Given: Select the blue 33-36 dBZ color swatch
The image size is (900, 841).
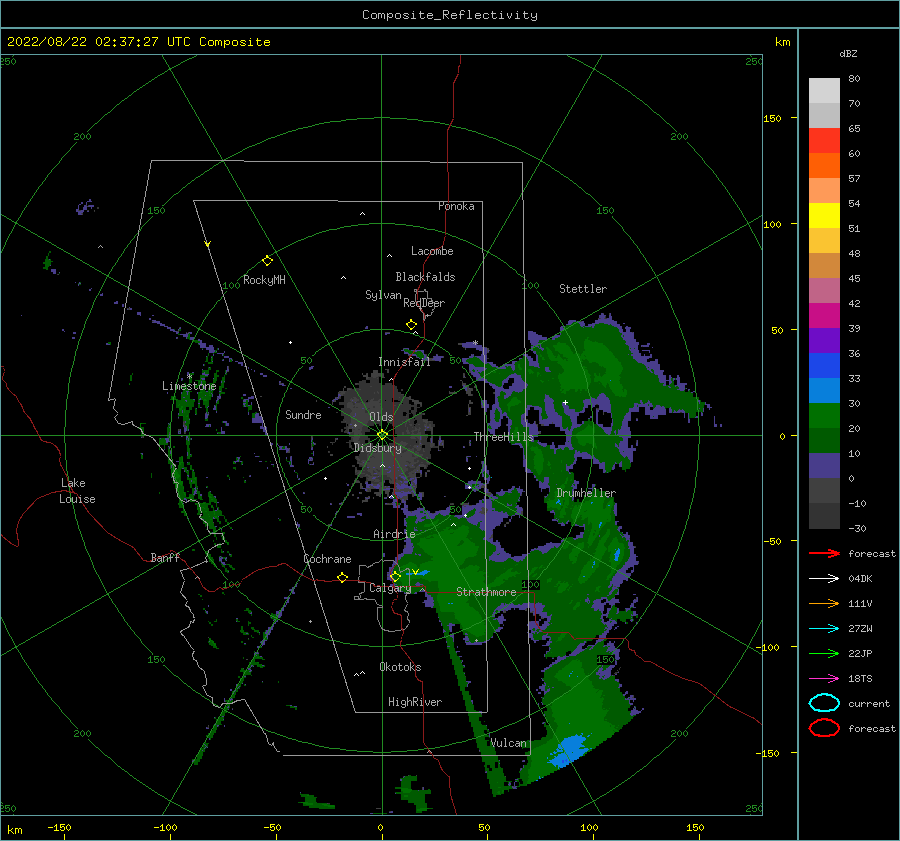Looking at the screenshot, I should pos(824,366).
